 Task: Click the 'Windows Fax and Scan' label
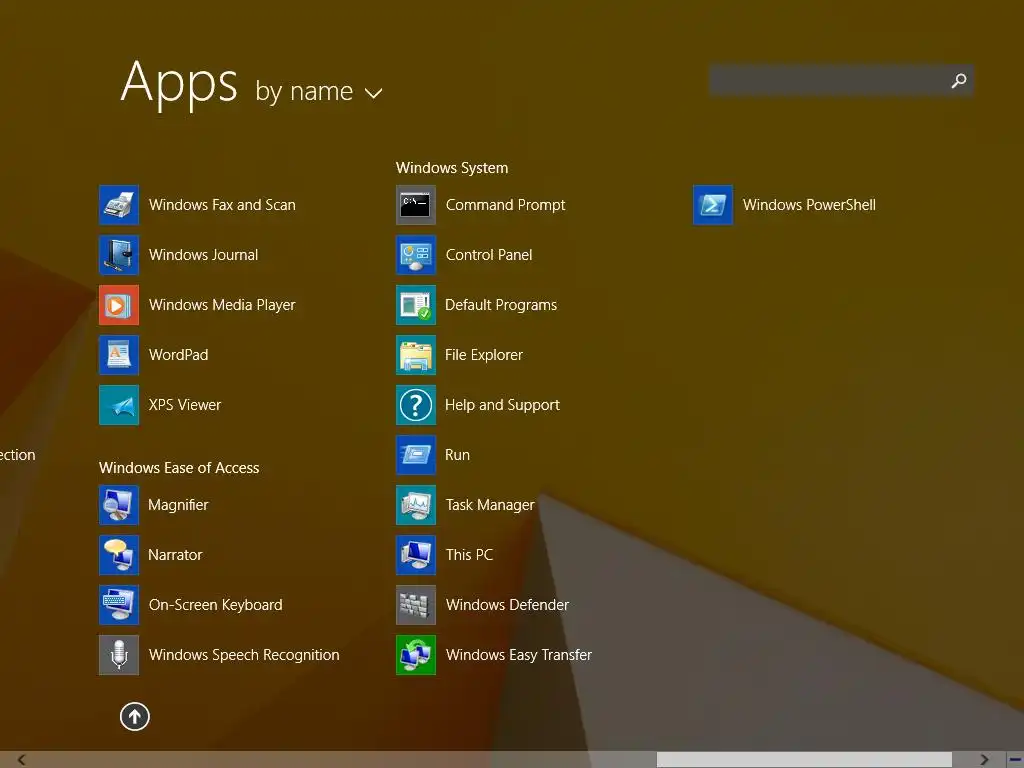coord(222,205)
